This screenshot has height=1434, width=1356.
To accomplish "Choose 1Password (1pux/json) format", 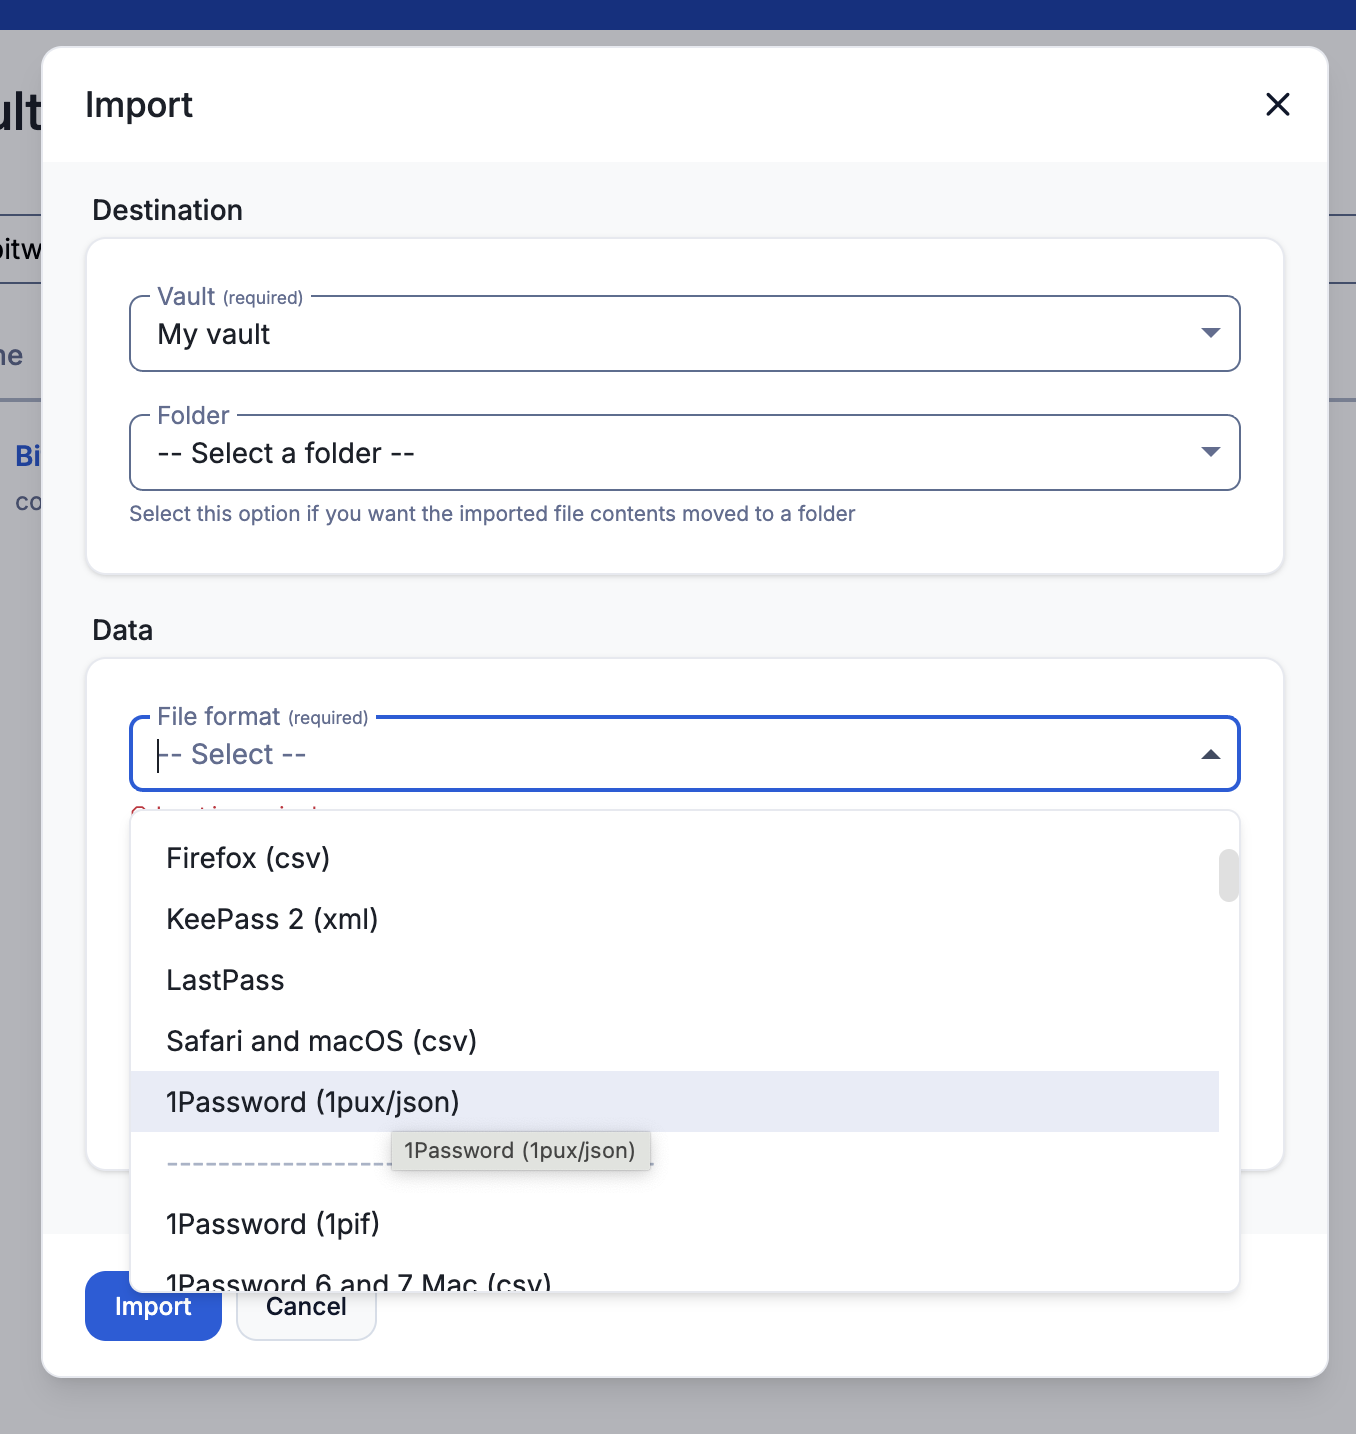I will click(675, 1102).
